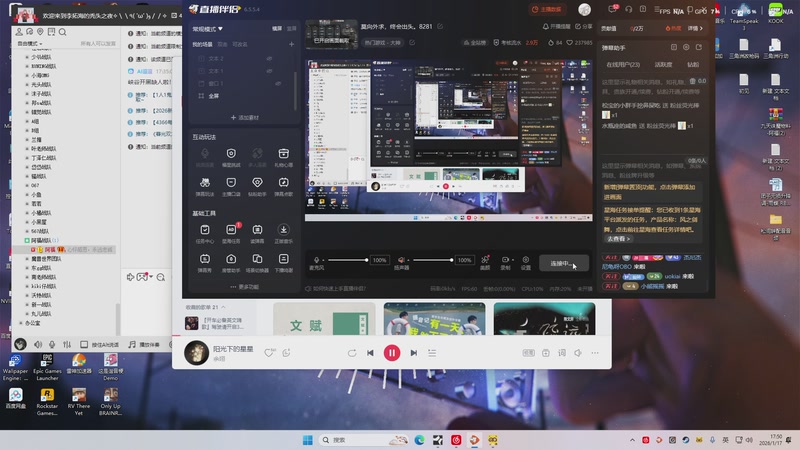Open the 正版音乐 download icon
Image resolution: width=800 pixels, height=450 pixels.
[x=283, y=230]
